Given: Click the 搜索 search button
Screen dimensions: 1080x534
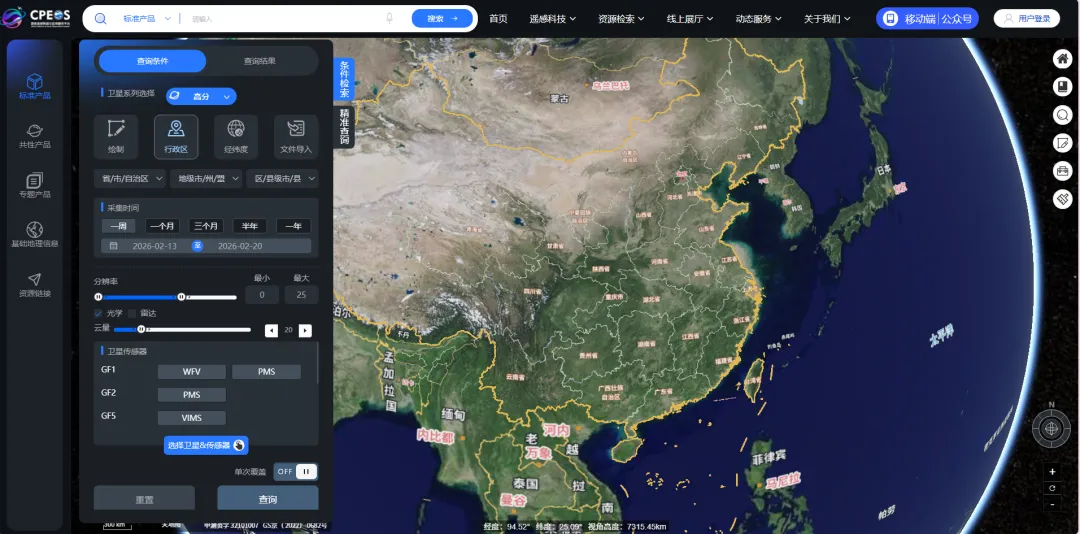Looking at the screenshot, I should pos(442,19).
